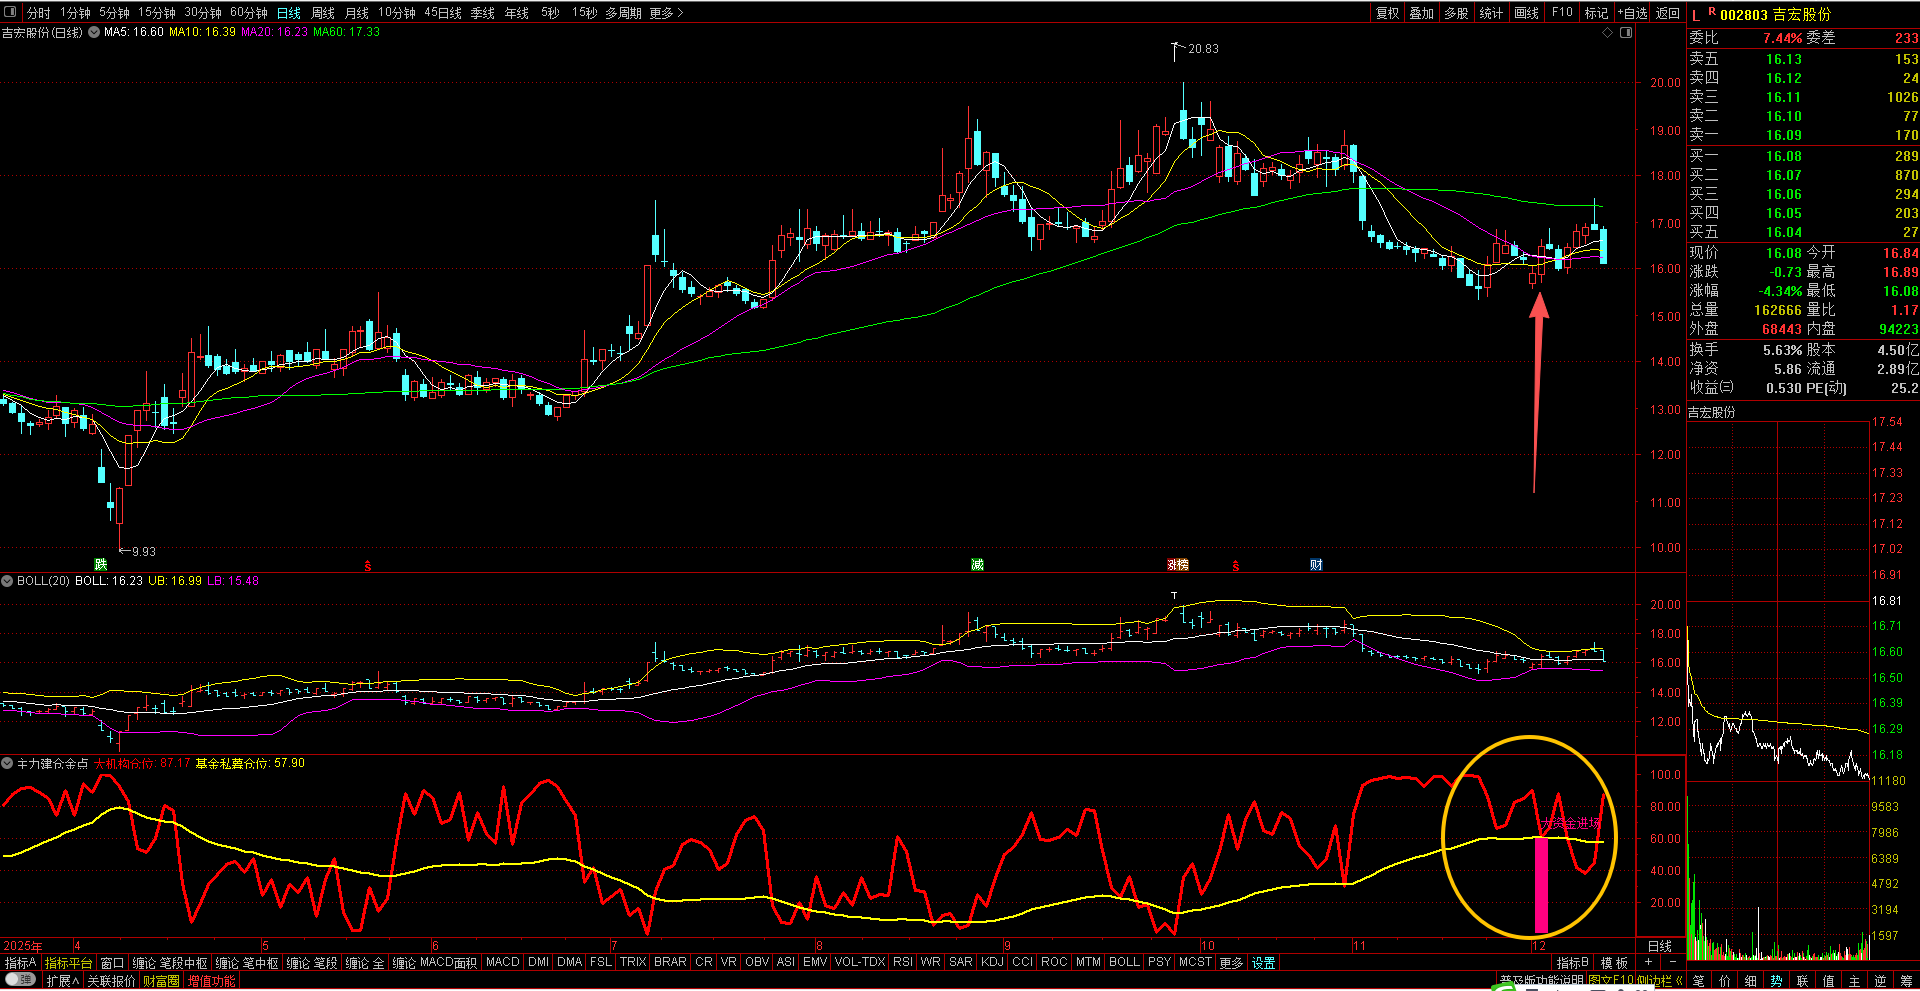Switch indicator to MACD
This screenshot has width=1920, height=991.
pyautogui.click(x=503, y=962)
